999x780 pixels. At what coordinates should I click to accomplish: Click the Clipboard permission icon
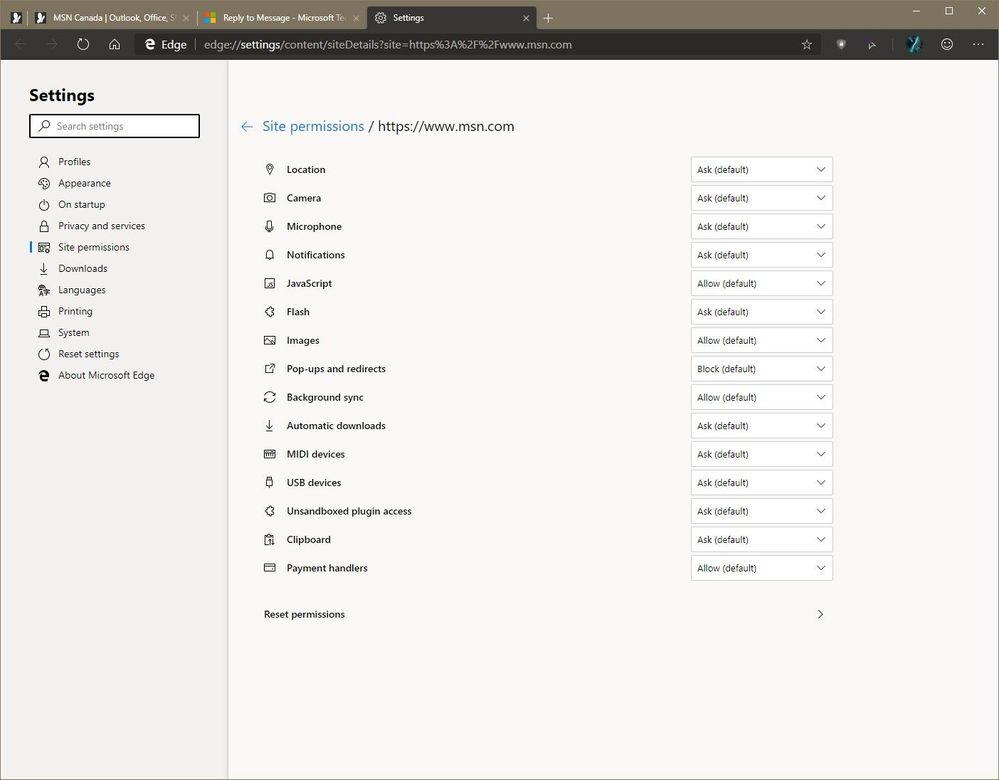tap(270, 540)
